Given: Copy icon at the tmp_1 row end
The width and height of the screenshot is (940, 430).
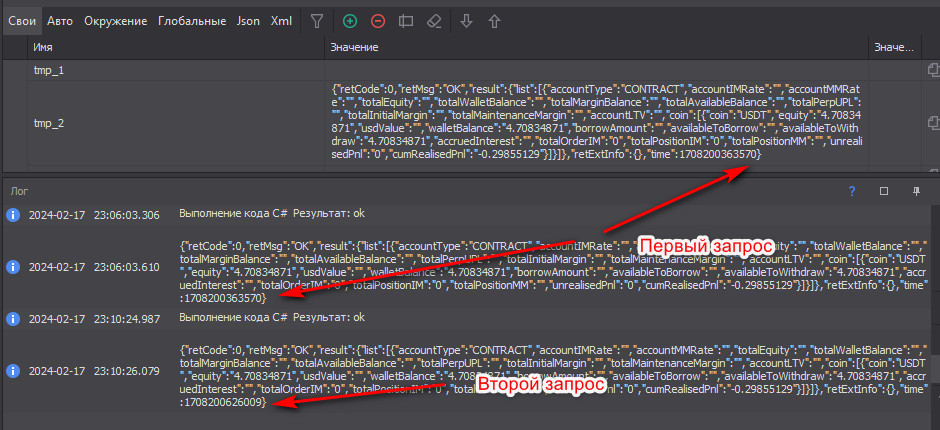Looking at the screenshot, I should click(933, 70).
